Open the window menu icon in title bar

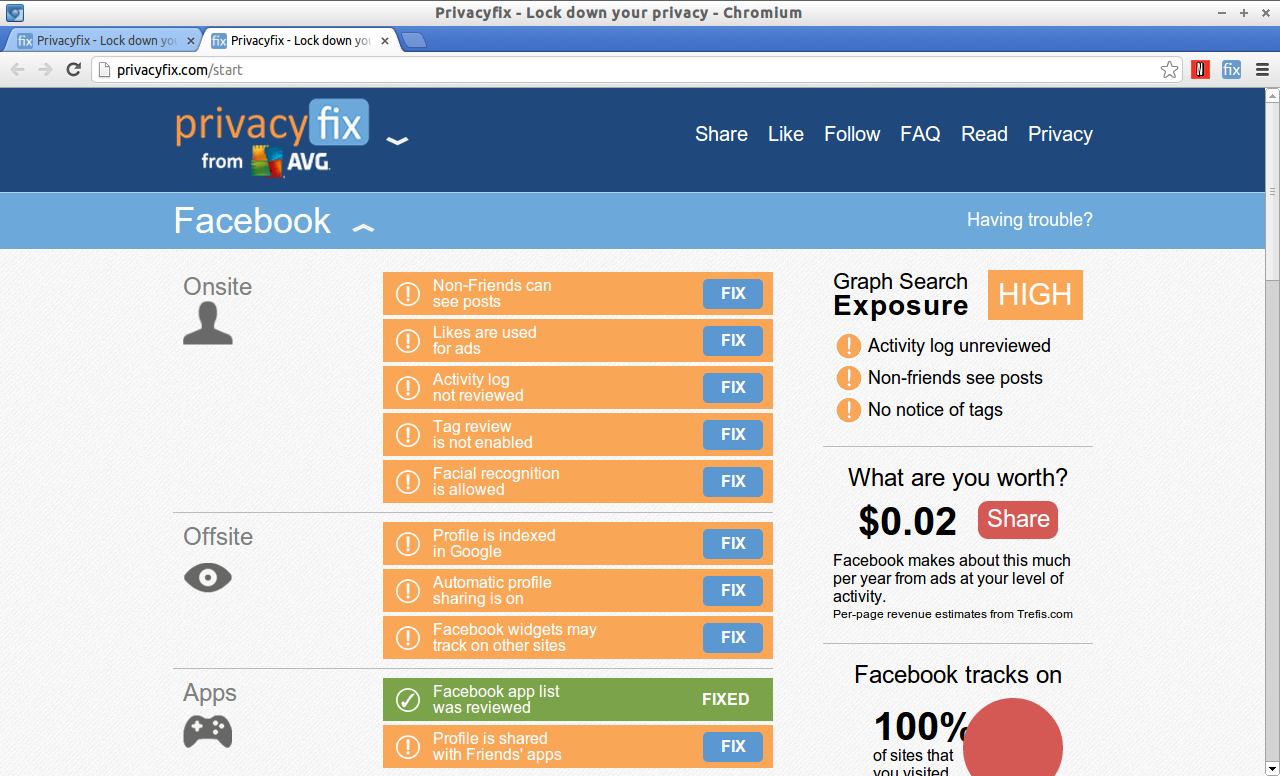pos(15,13)
